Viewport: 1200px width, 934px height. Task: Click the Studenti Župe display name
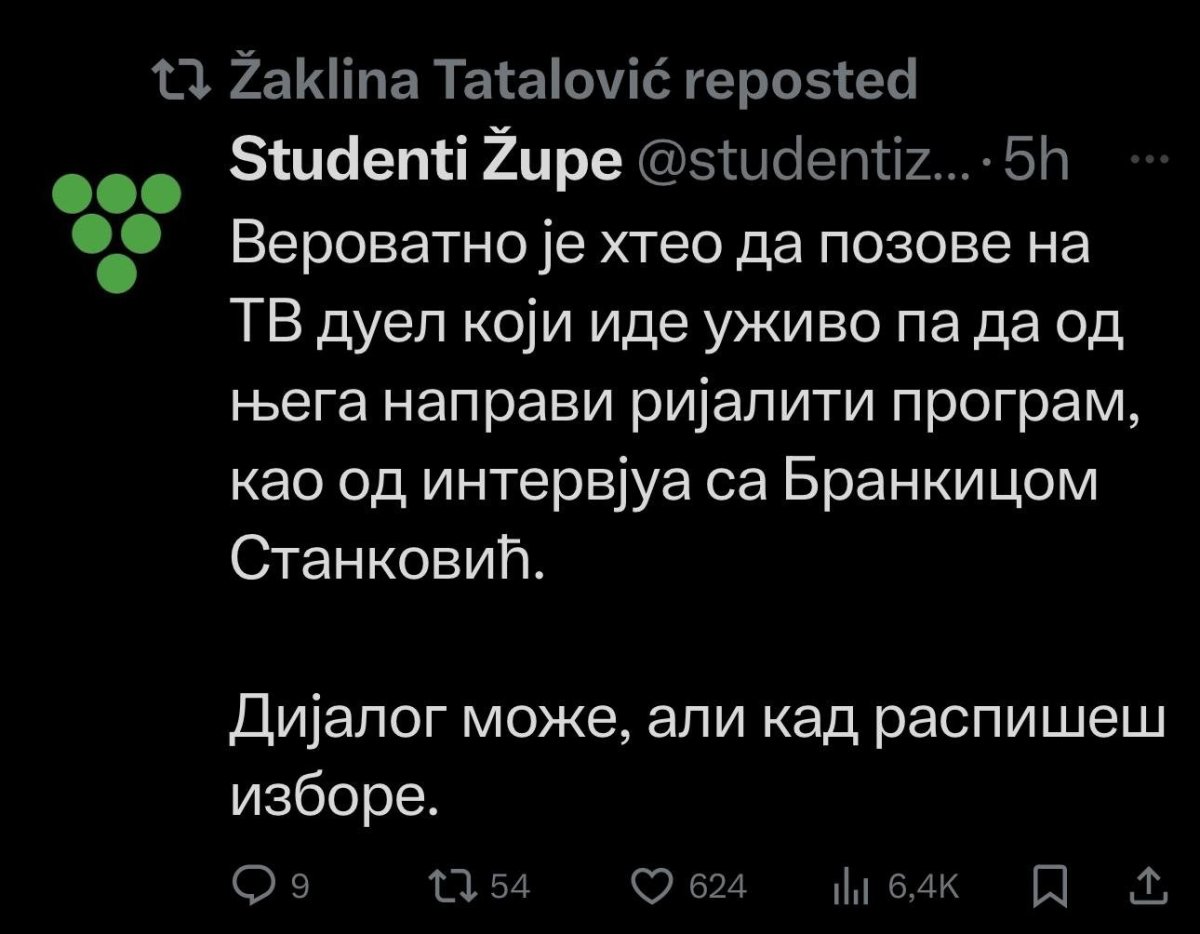424,163
